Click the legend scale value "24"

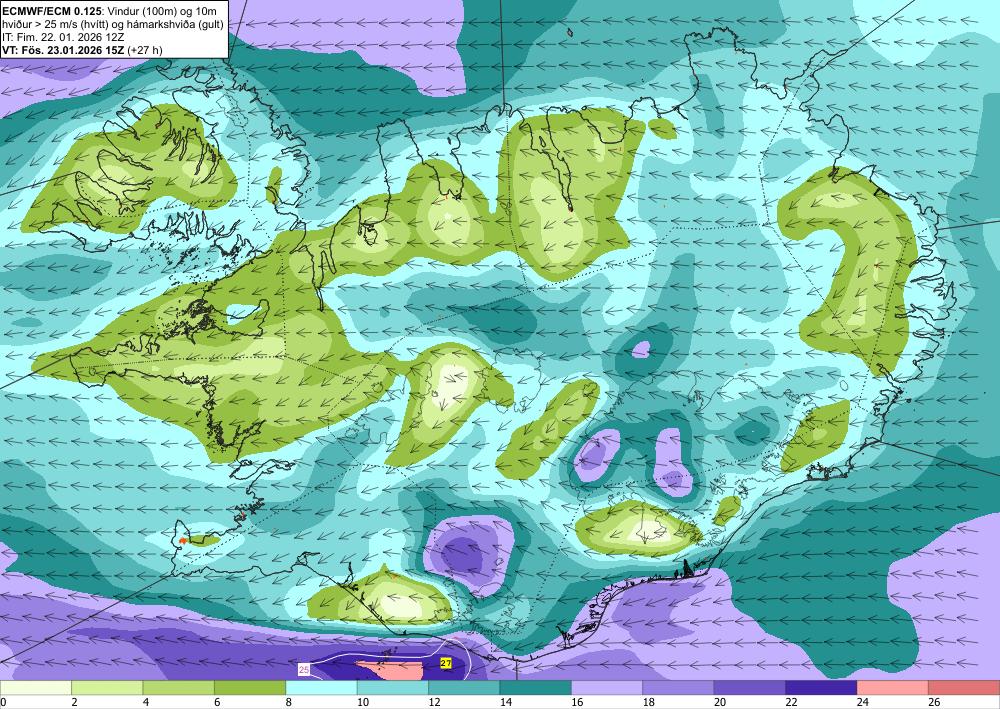coord(863,702)
